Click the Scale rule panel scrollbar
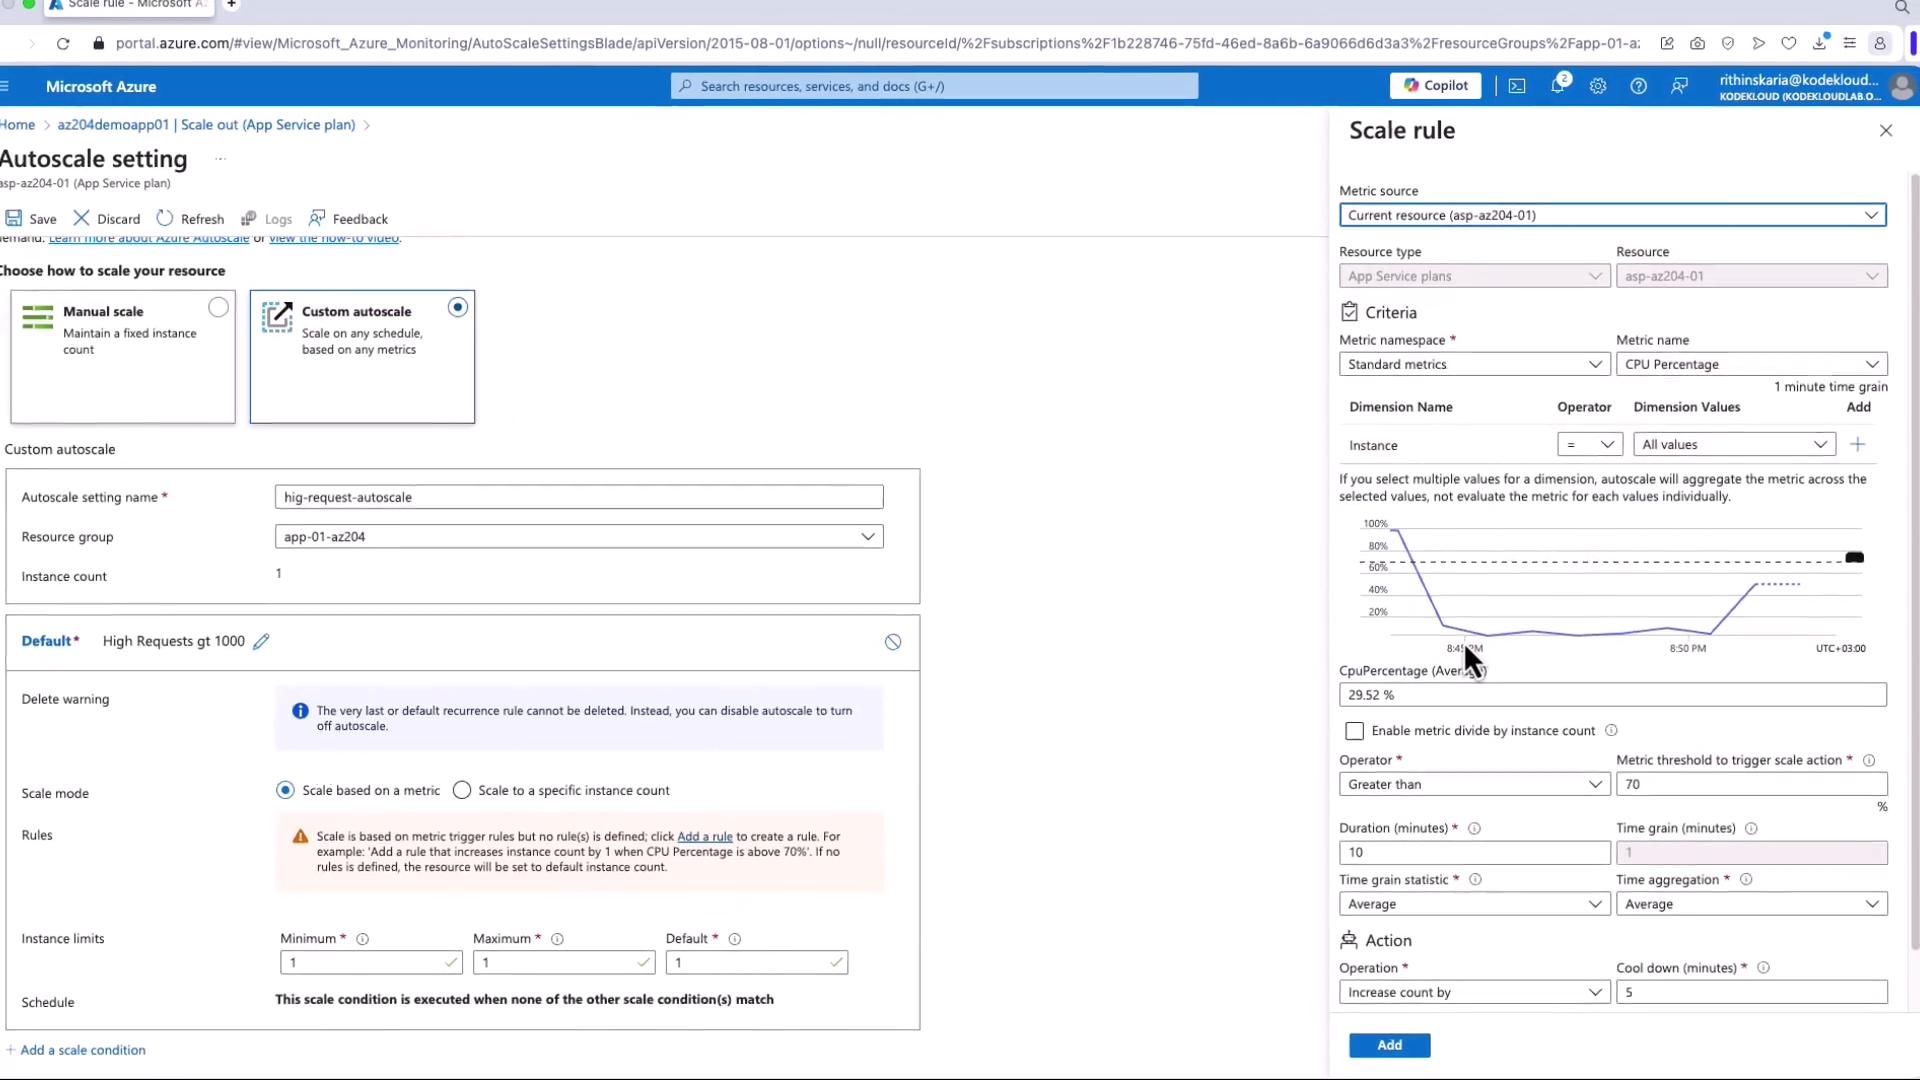1920x1080 pixels. pos(1914,560)
